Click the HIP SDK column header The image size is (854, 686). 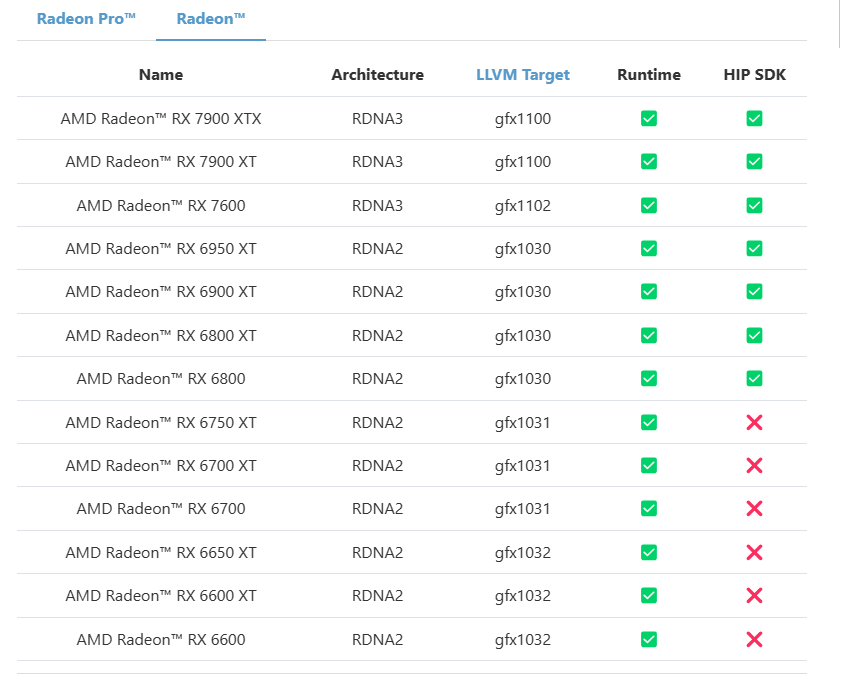coord(754,75)
